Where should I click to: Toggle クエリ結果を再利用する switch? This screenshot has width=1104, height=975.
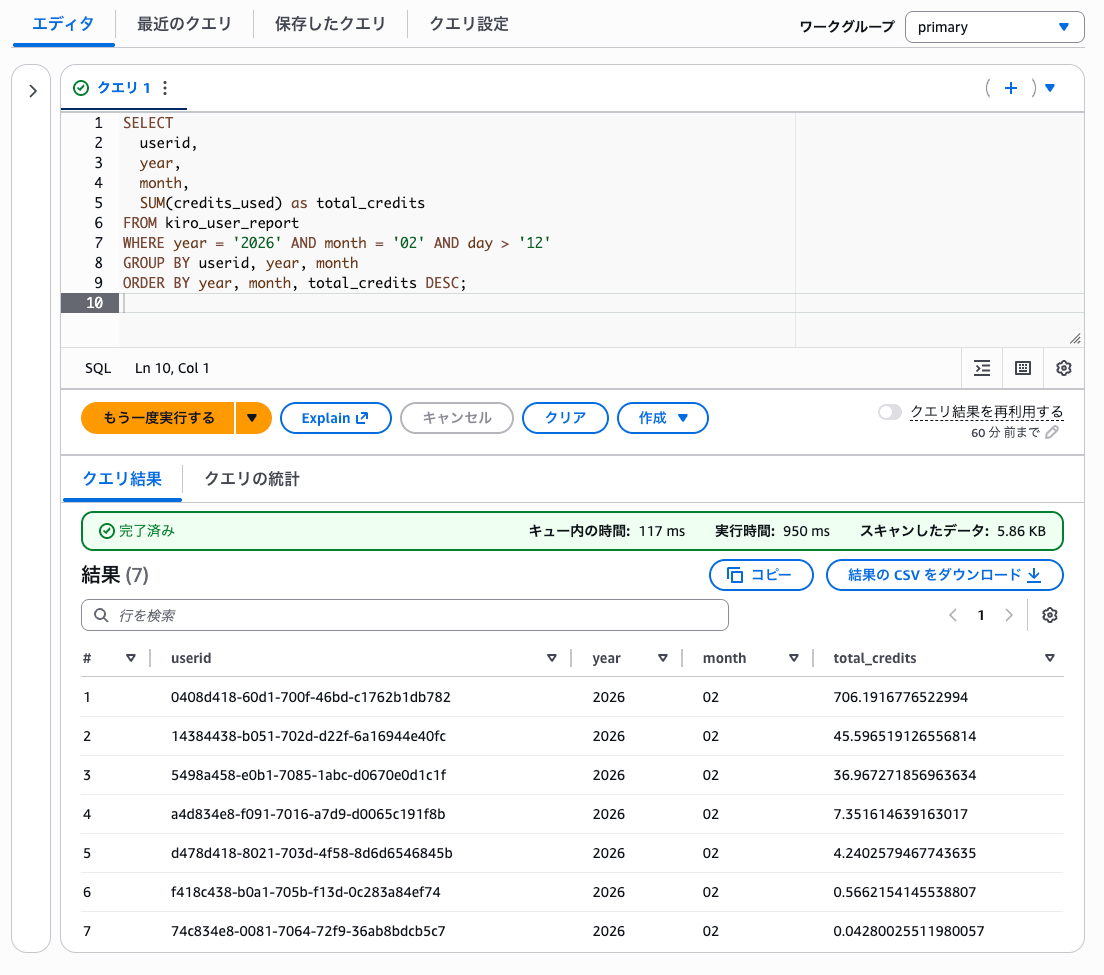[889, 412]
